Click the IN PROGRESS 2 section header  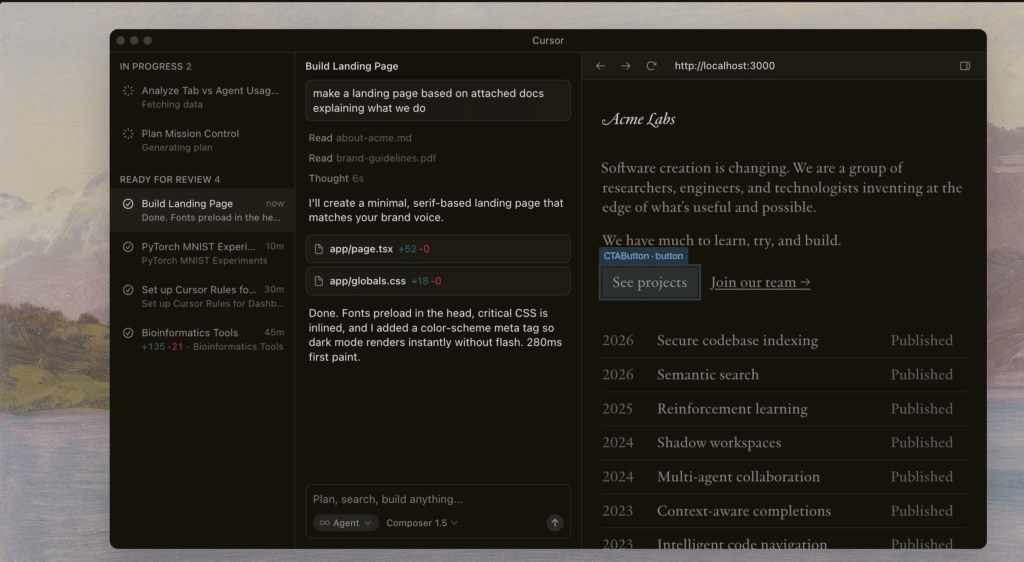(155, 67)
